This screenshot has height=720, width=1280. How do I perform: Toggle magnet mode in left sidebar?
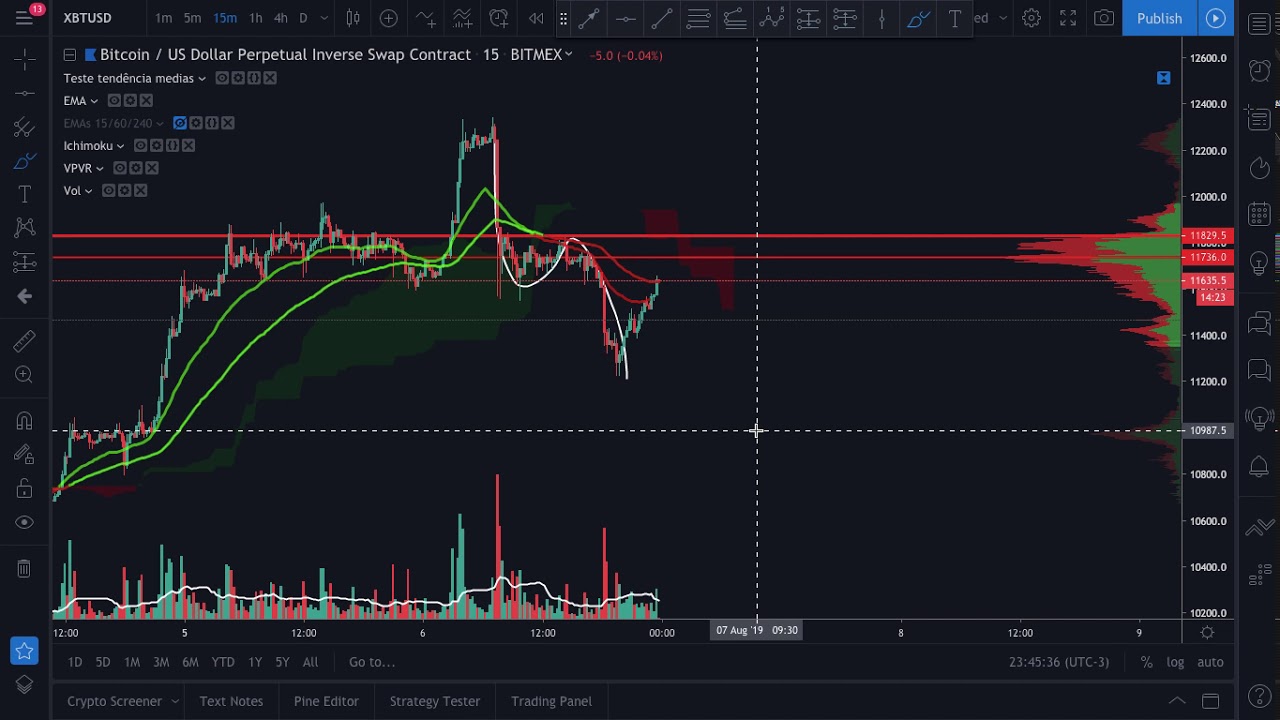pos(24,421)
